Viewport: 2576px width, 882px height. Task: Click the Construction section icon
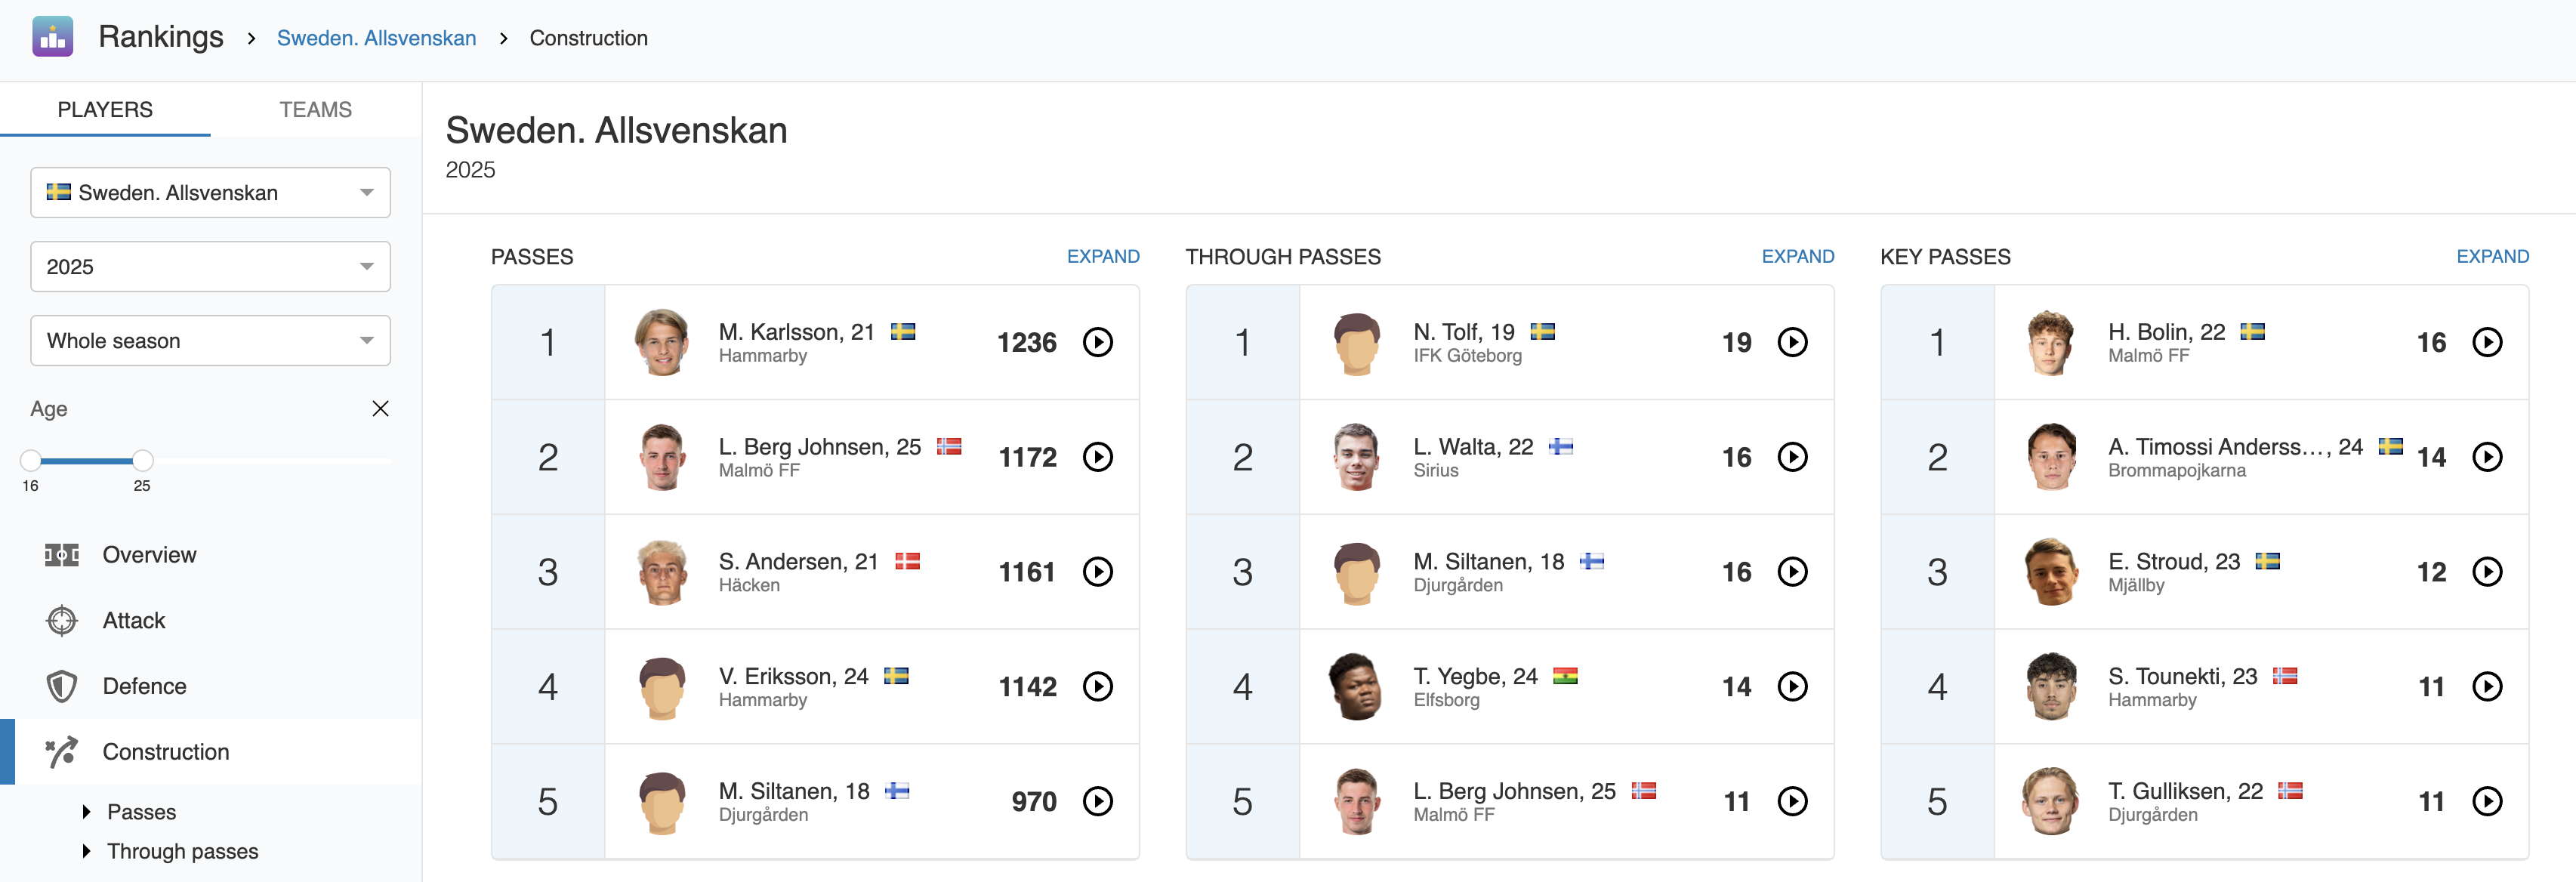click(62, 752)
